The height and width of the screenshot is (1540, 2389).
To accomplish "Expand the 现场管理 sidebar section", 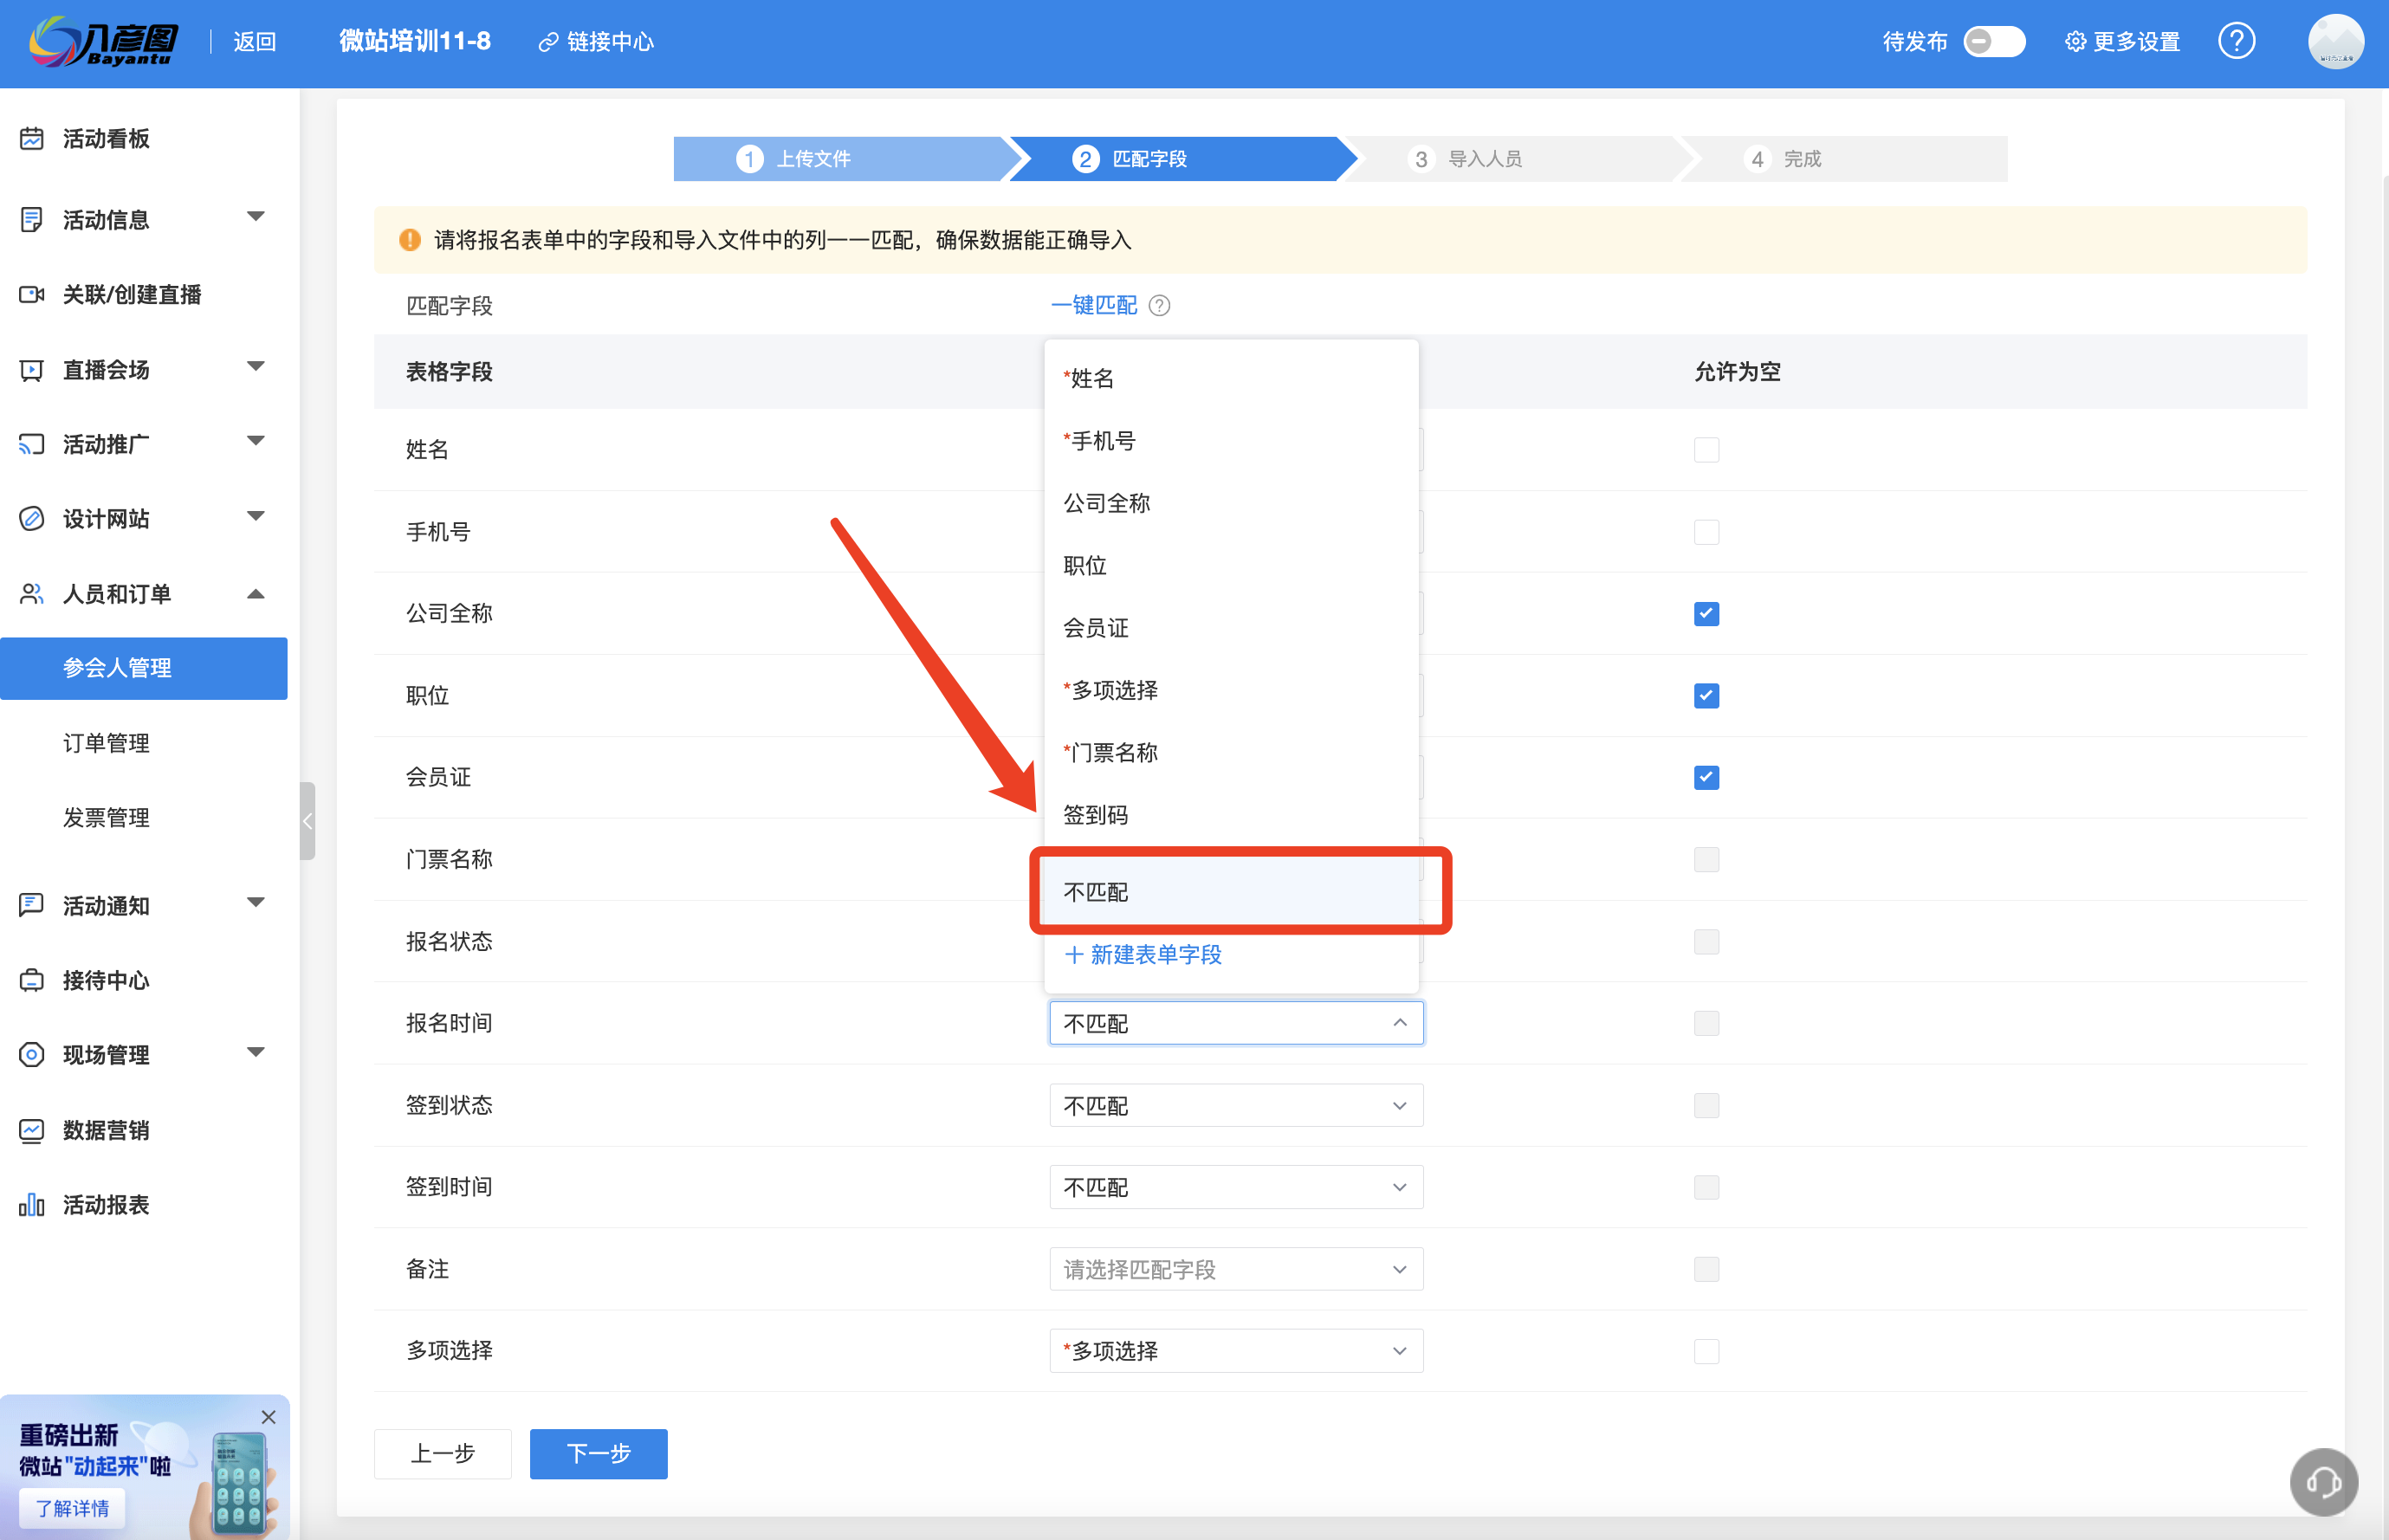I will click(x=256, y=1052).
